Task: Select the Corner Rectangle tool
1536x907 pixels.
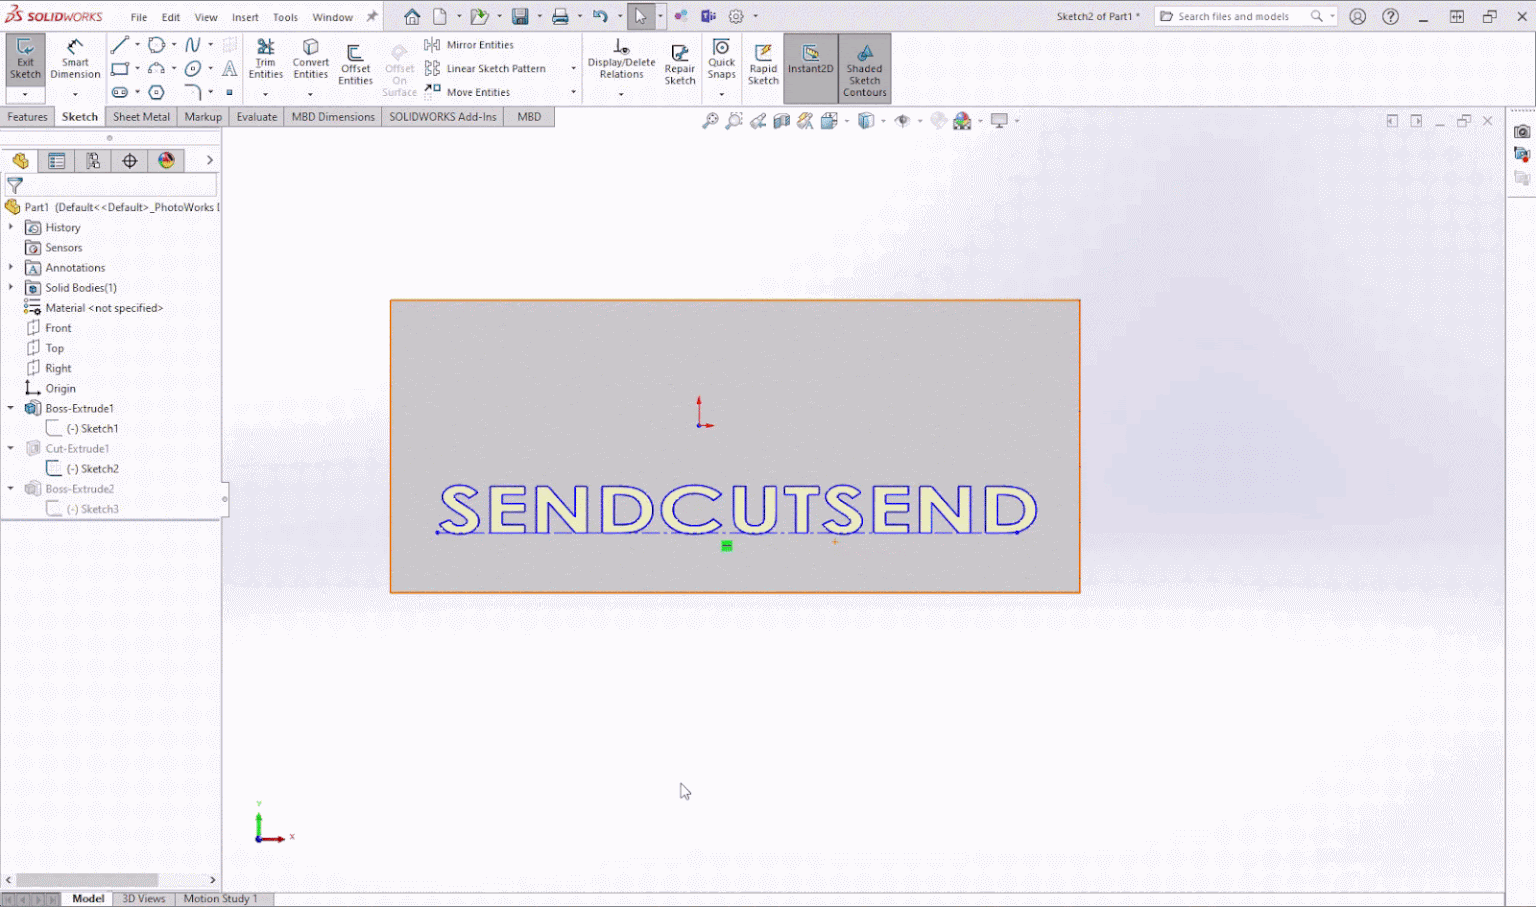Action: pos(120,69)
